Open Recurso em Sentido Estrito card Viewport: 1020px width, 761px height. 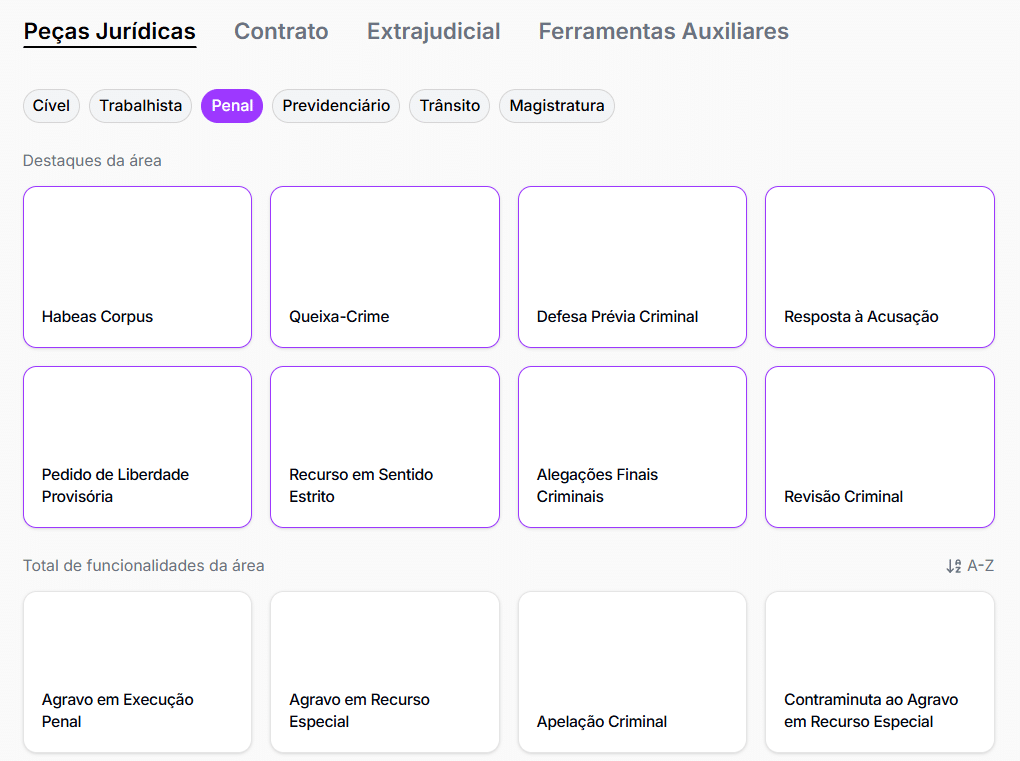(384, 447)
